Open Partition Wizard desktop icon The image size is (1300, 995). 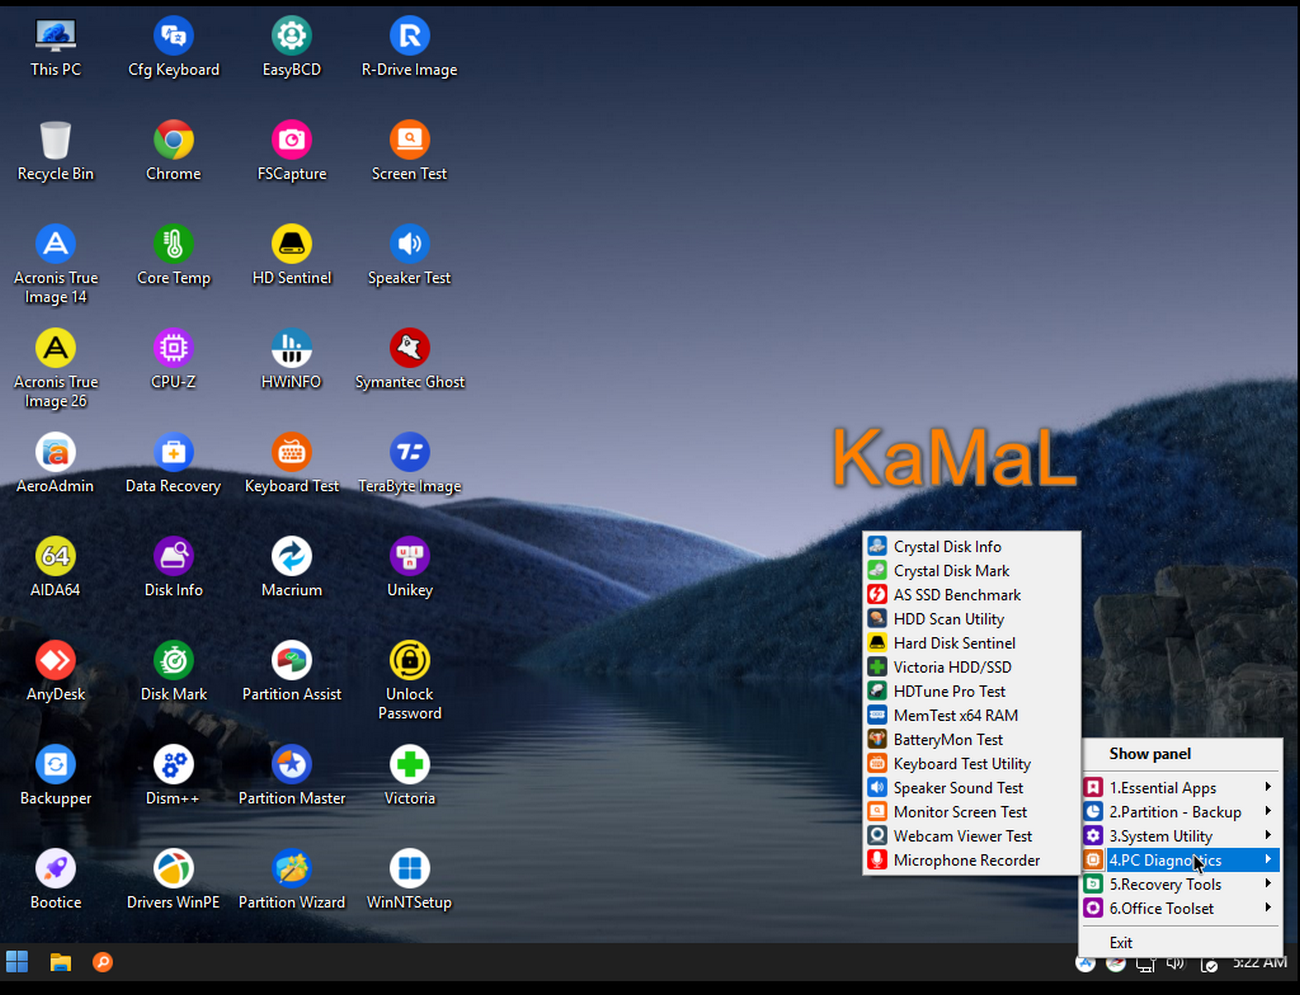click(291, 881)
